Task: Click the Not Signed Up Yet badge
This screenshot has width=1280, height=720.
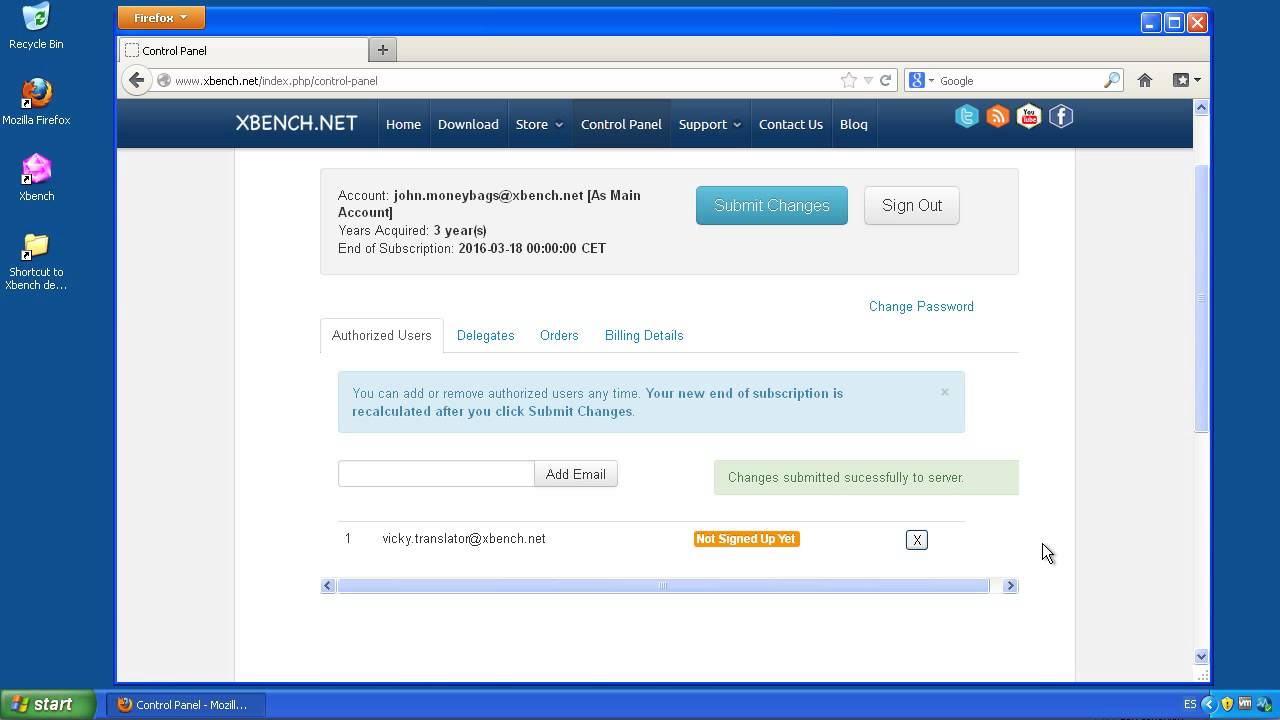Action: 746,539
